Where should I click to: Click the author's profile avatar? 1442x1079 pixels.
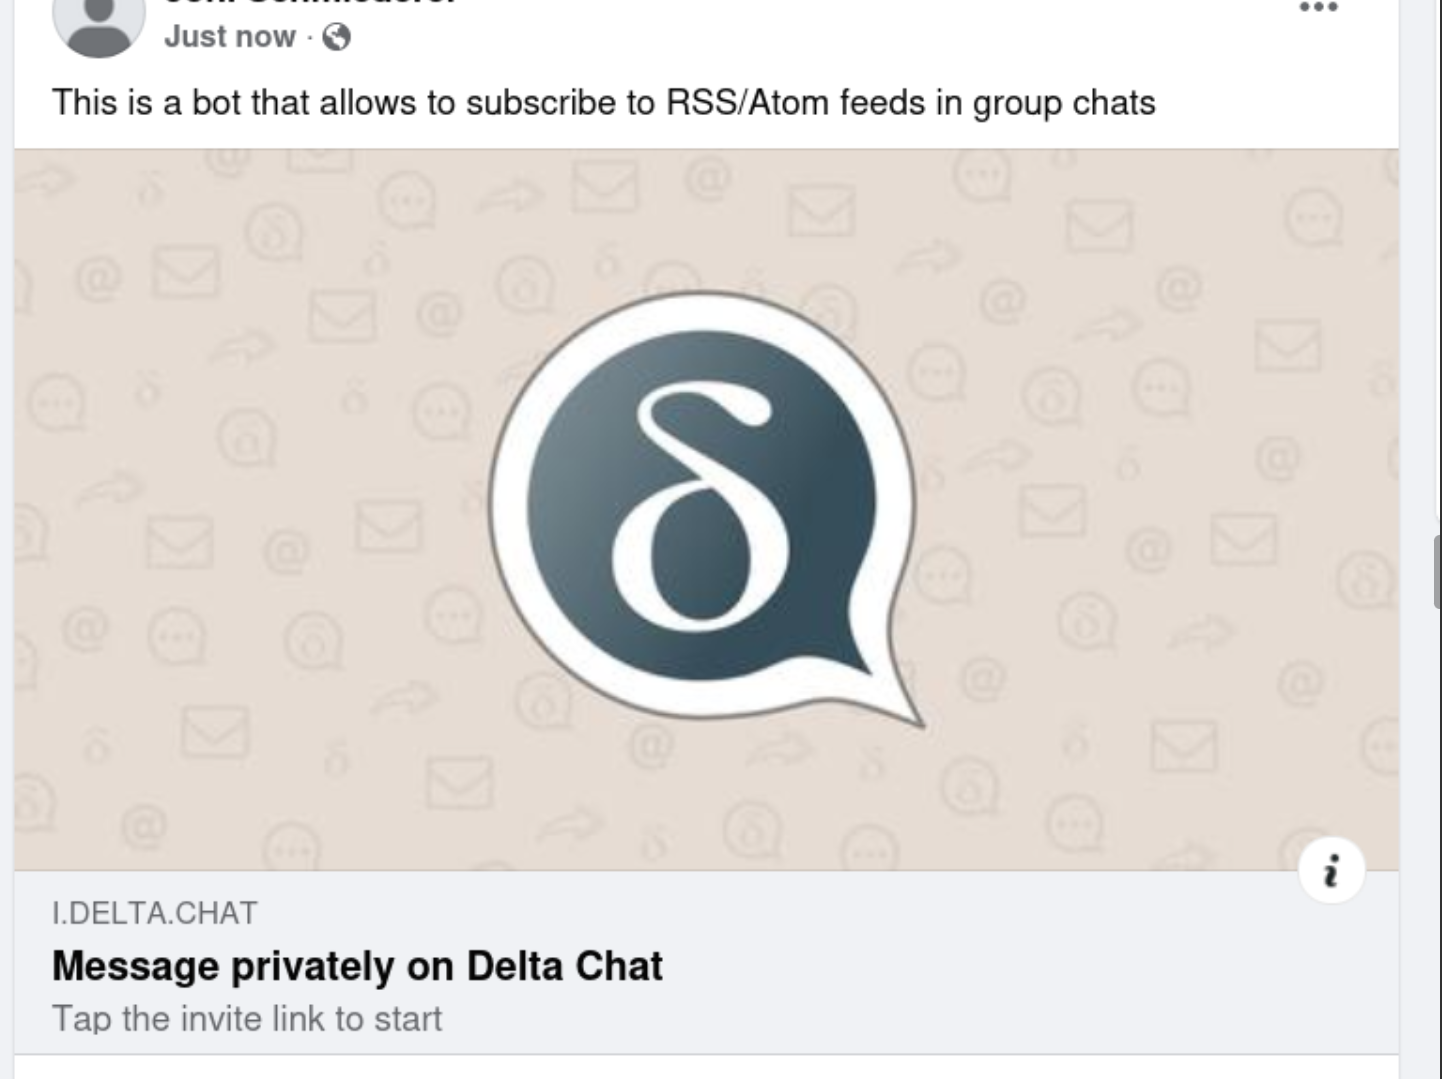click(98, 22)
